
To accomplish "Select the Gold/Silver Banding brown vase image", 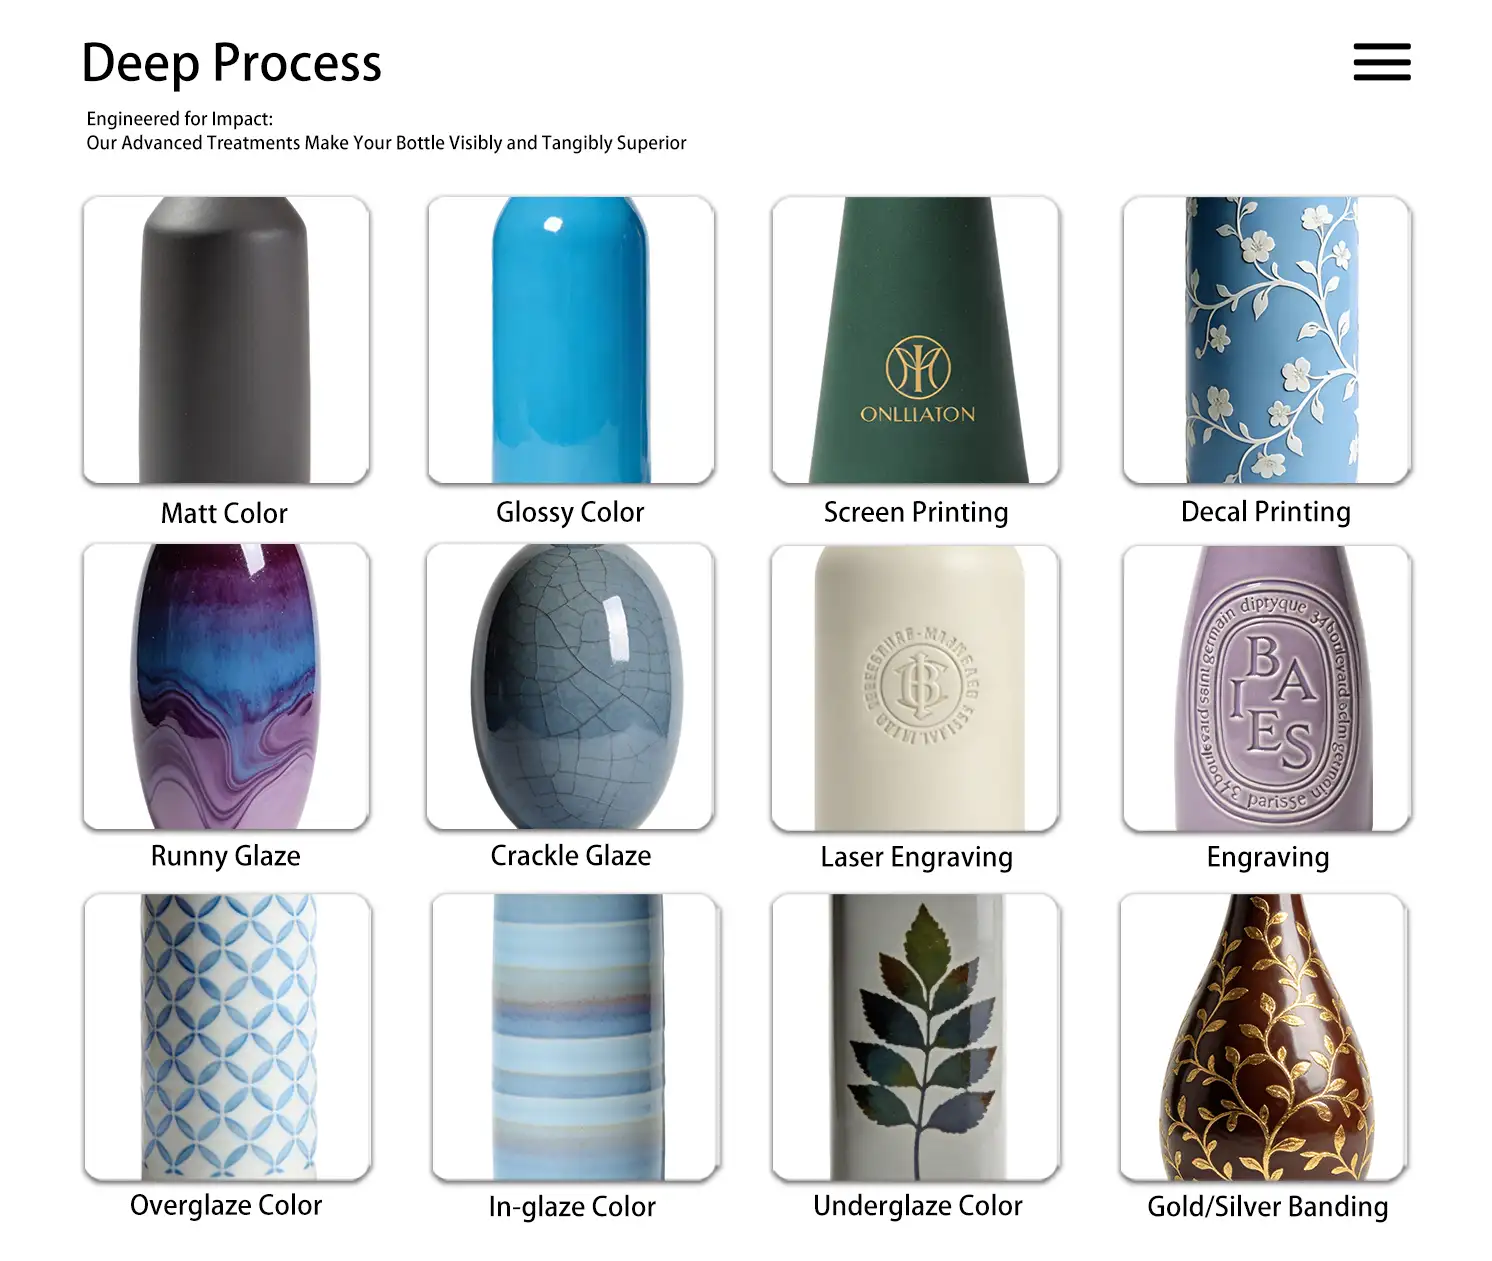I will click(x=1264, y=1037).
